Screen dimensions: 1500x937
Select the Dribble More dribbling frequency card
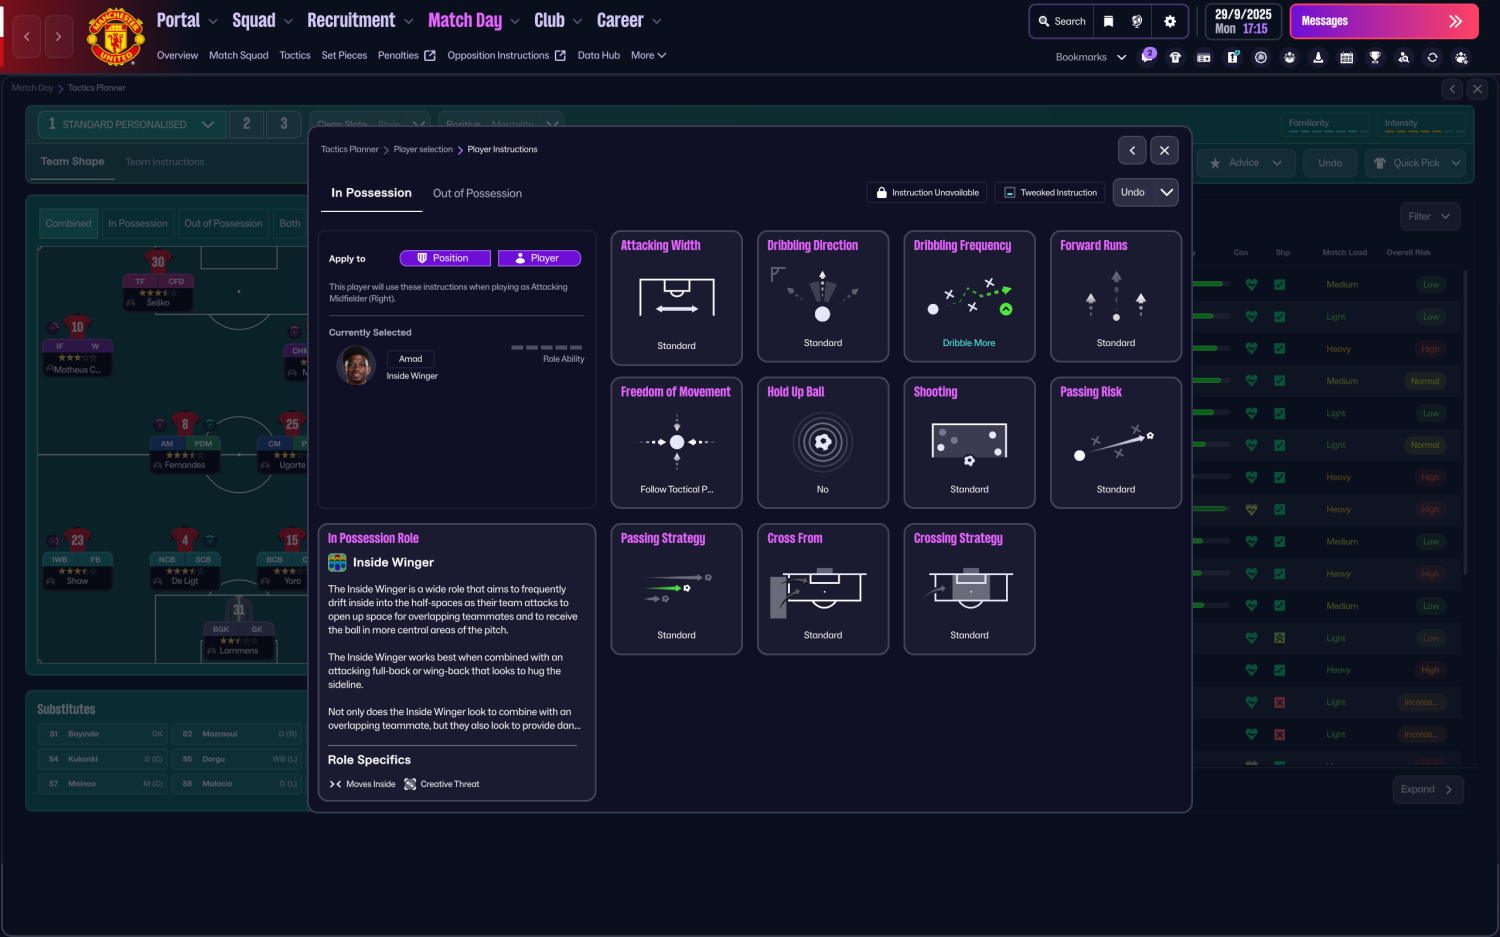(969, 296)
